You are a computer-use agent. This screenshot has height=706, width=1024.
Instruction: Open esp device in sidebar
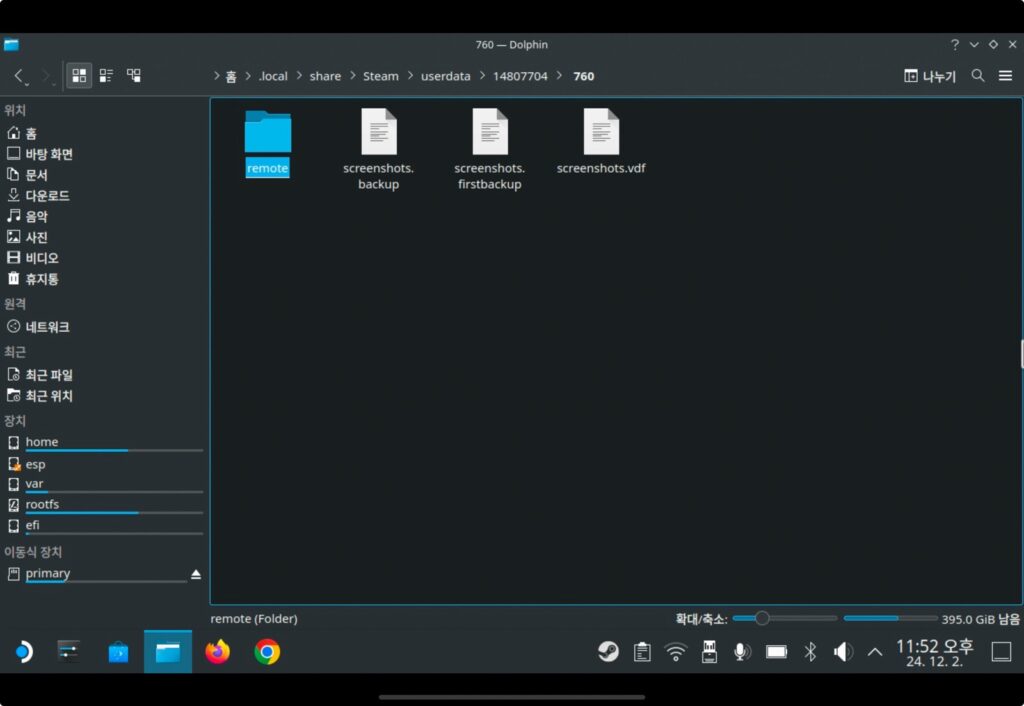coord(104,464)
